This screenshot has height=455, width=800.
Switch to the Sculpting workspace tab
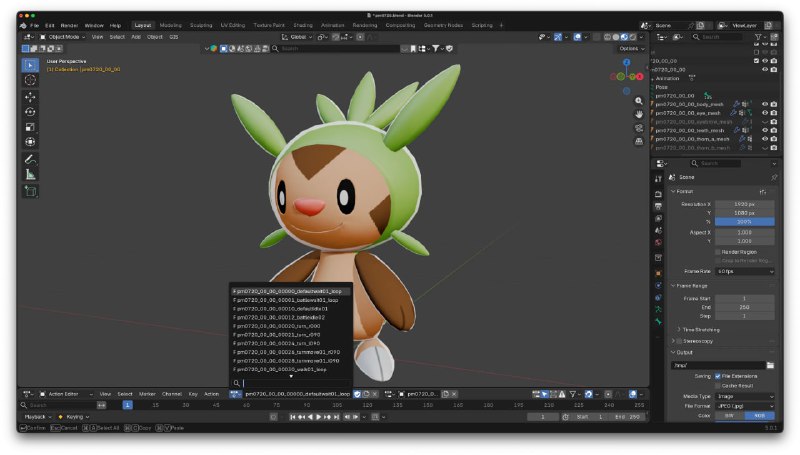[201, 25]
